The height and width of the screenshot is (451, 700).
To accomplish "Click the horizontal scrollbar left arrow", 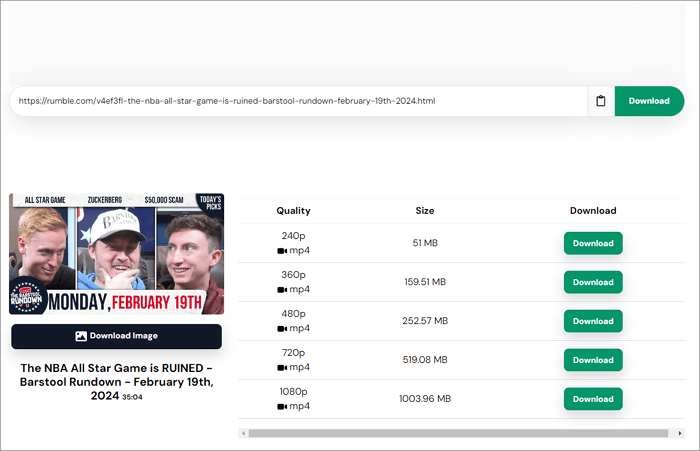I will 243,433.
